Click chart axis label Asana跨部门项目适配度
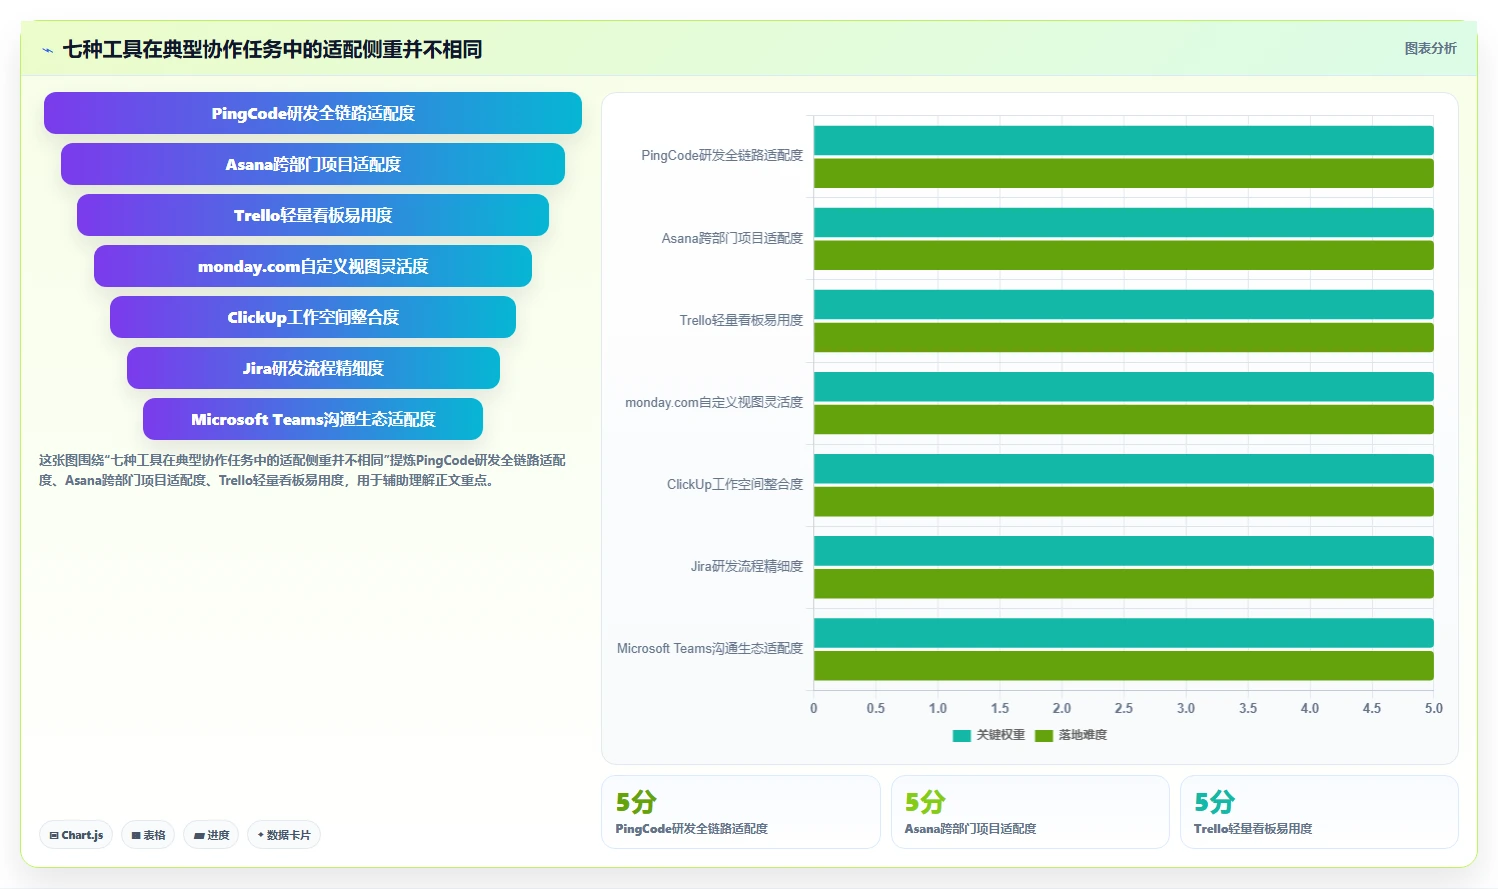This screenshot has width=1498, height=889. click(x=732, y=238)
